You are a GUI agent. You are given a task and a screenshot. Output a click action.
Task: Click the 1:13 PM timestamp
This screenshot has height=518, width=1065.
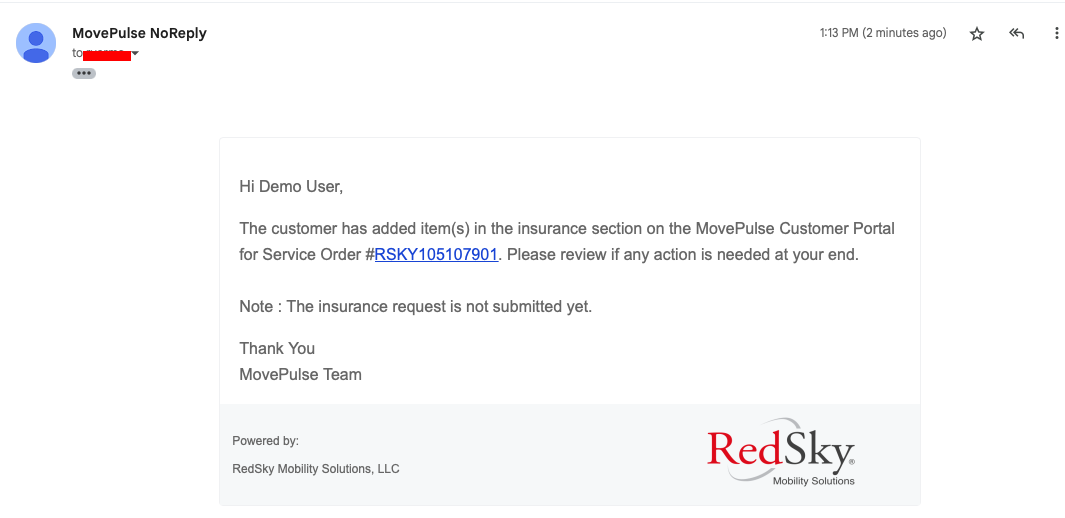[x=883, y=33]
